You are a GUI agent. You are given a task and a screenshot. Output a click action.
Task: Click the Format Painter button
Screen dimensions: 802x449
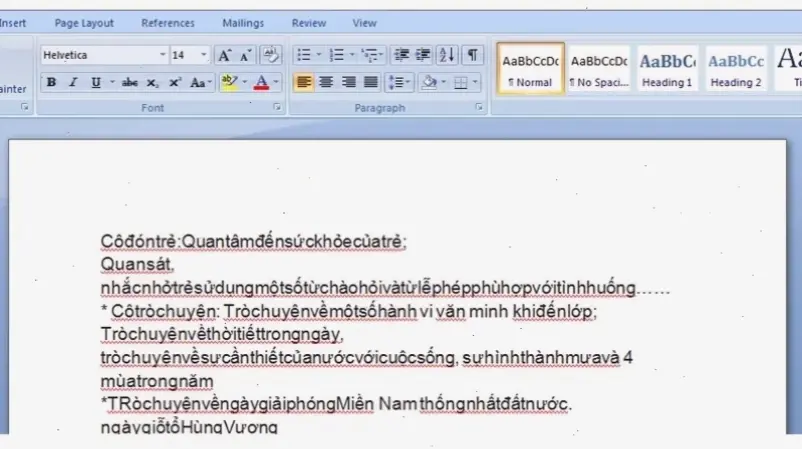13,89
